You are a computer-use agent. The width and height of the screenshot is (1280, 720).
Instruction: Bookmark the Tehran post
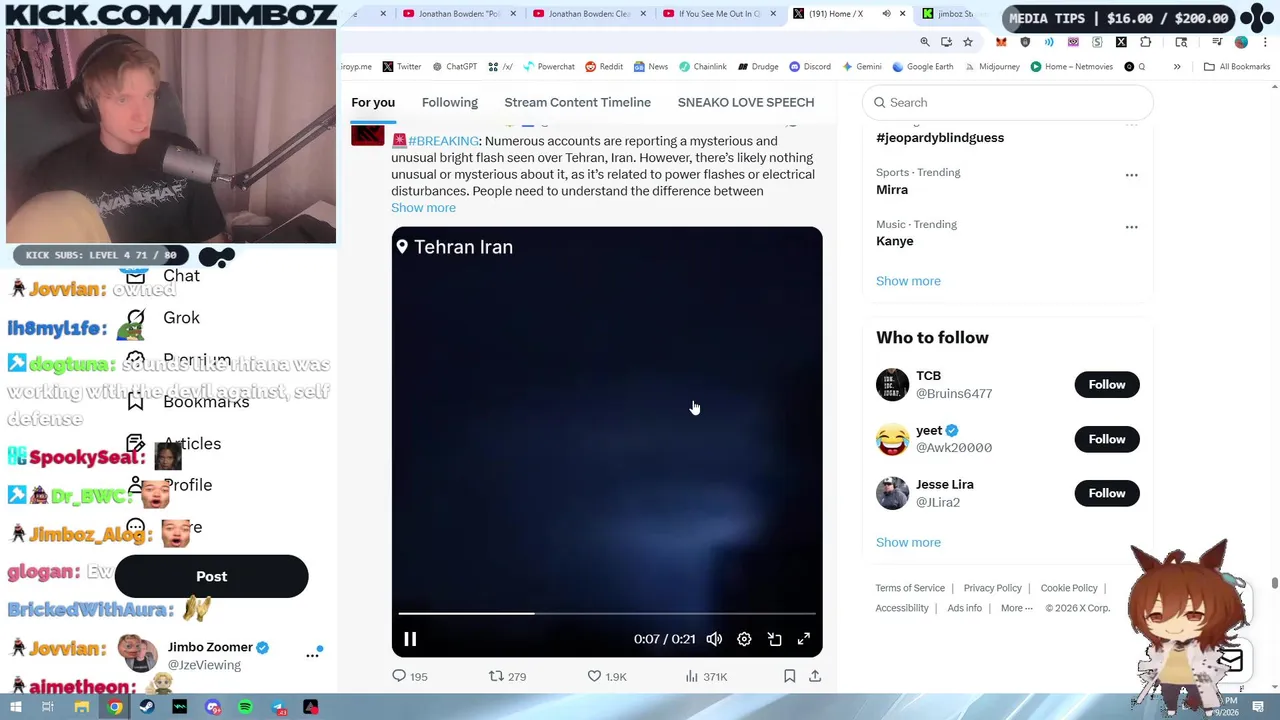click(789, 677)
